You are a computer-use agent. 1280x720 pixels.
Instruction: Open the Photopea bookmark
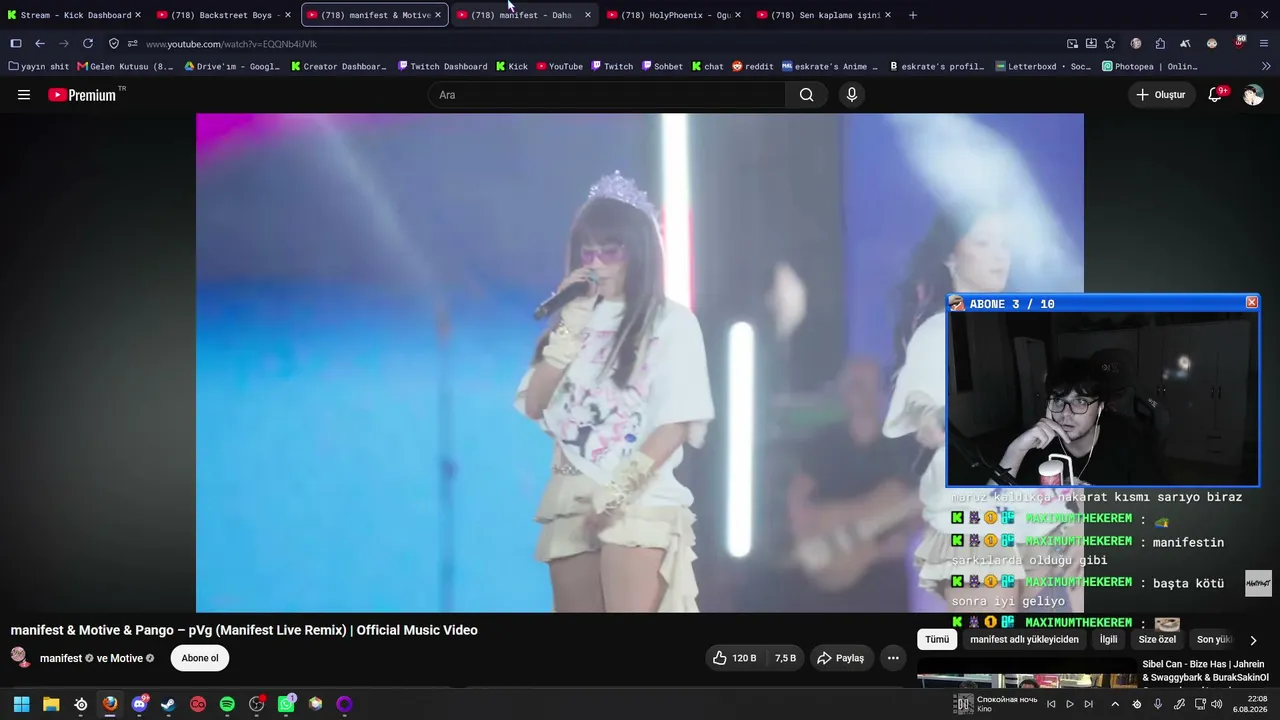(1149, 66)
